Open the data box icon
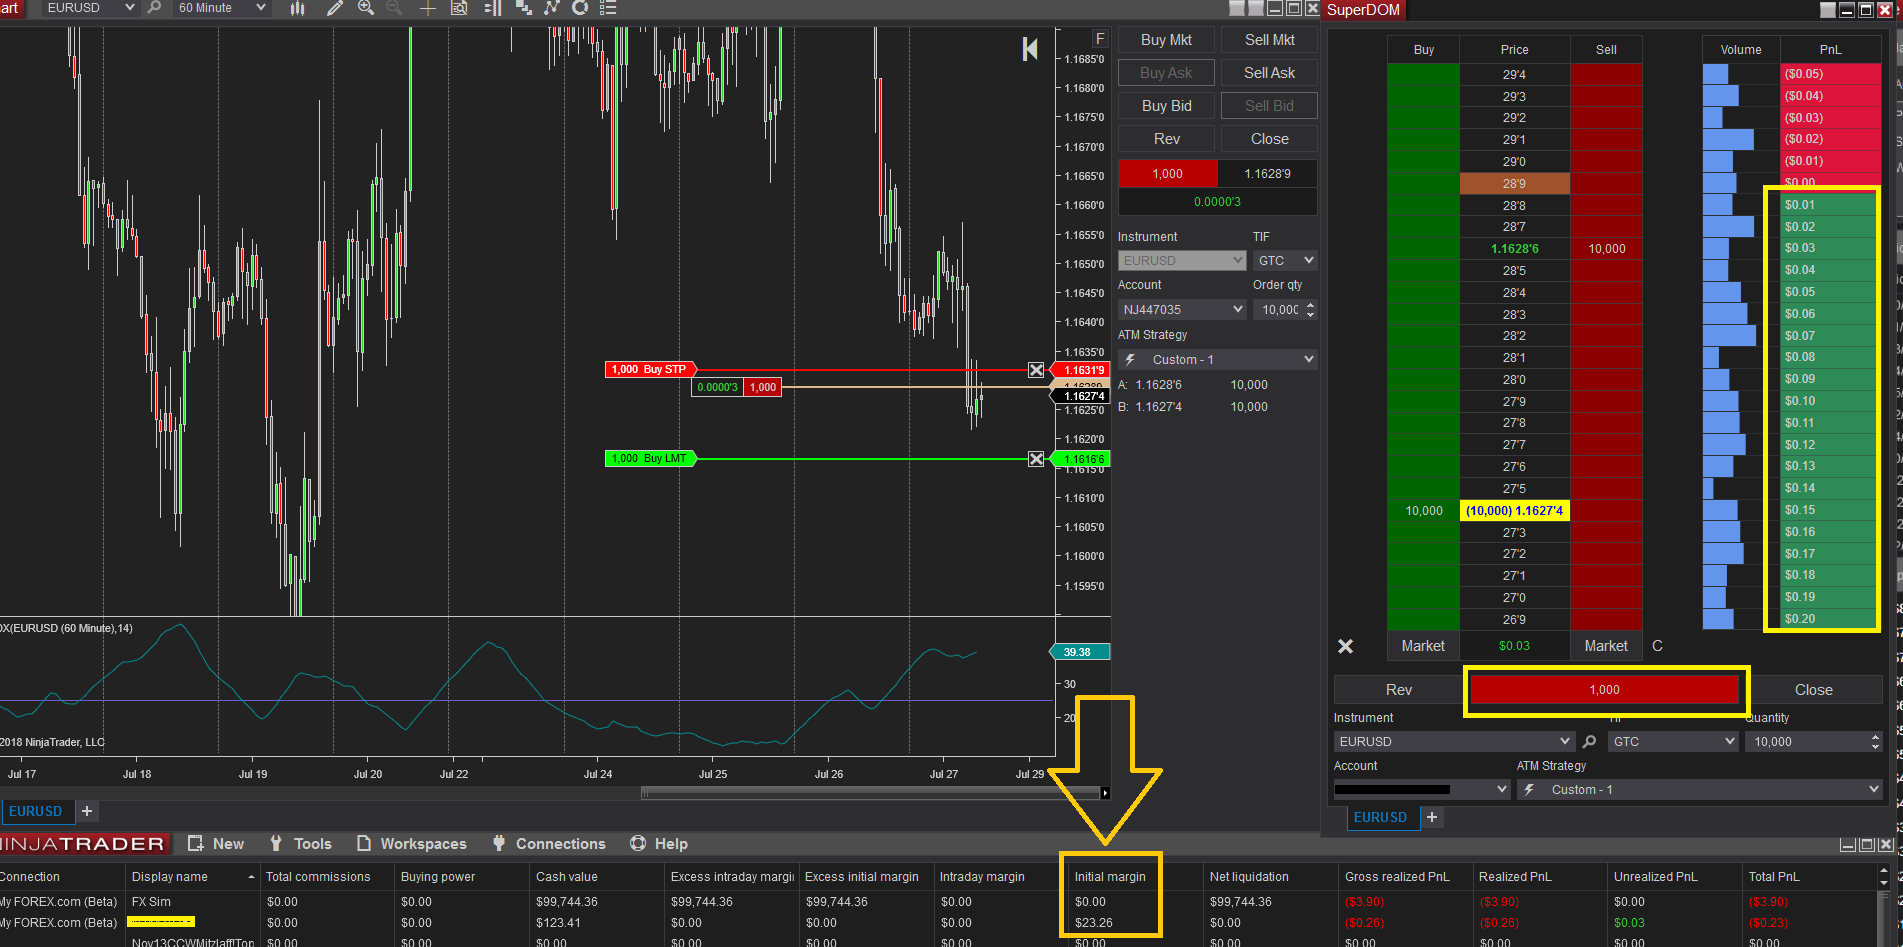Viewport: 1903px width, 947px height. (x=459, y=8)
